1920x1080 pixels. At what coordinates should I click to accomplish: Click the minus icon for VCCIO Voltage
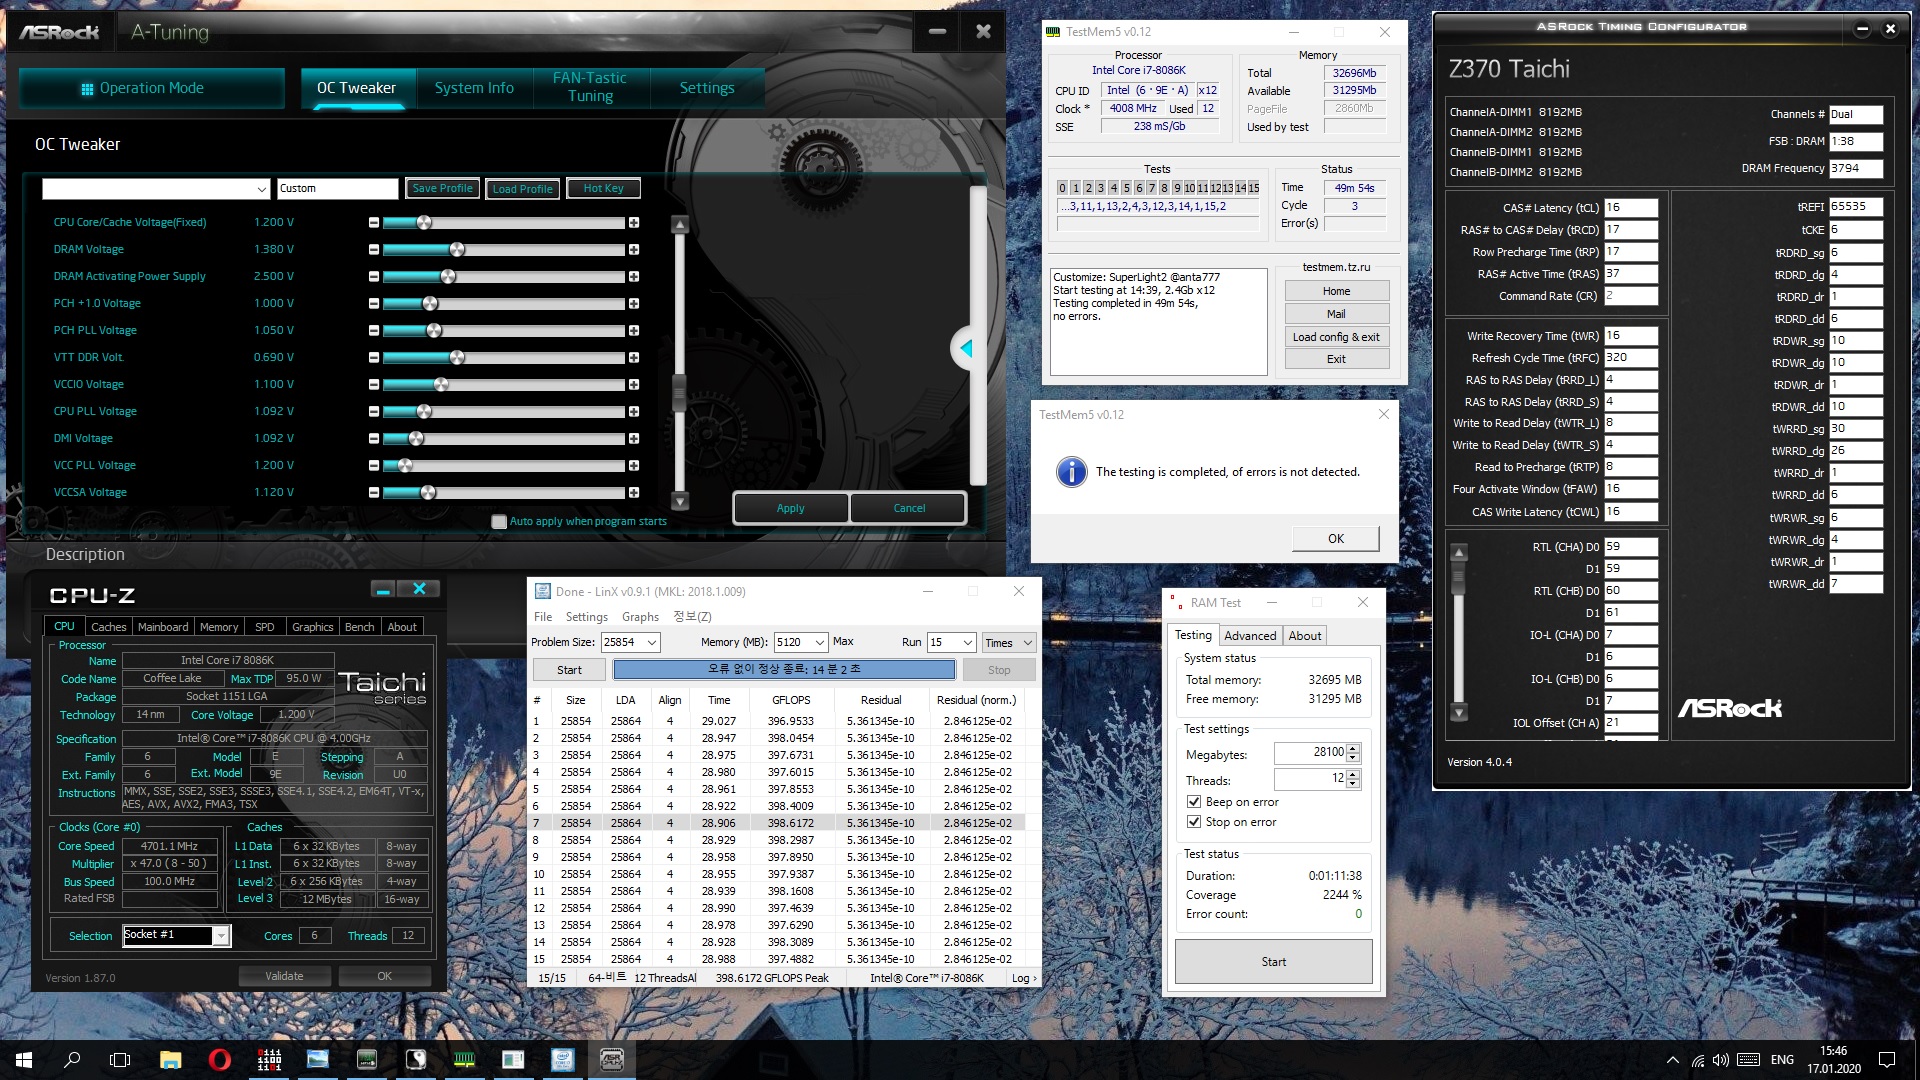(374, 385)
